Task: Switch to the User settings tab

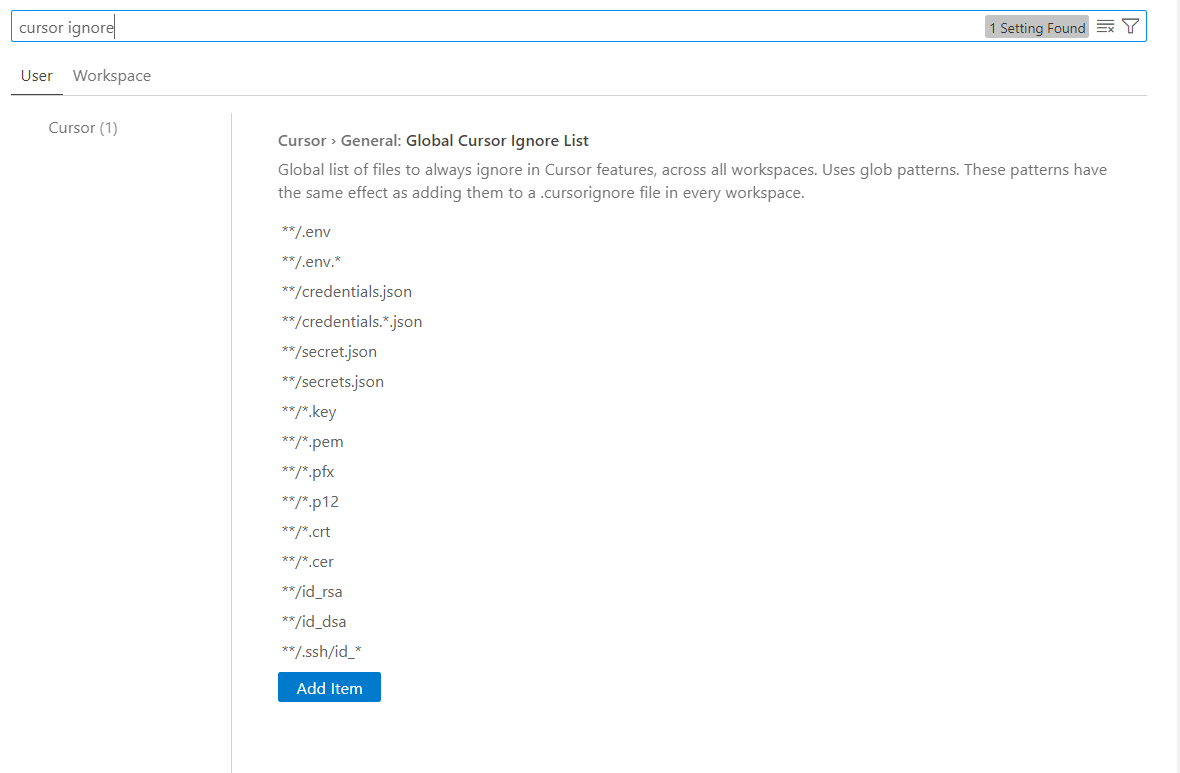Action: pos(37,76)
